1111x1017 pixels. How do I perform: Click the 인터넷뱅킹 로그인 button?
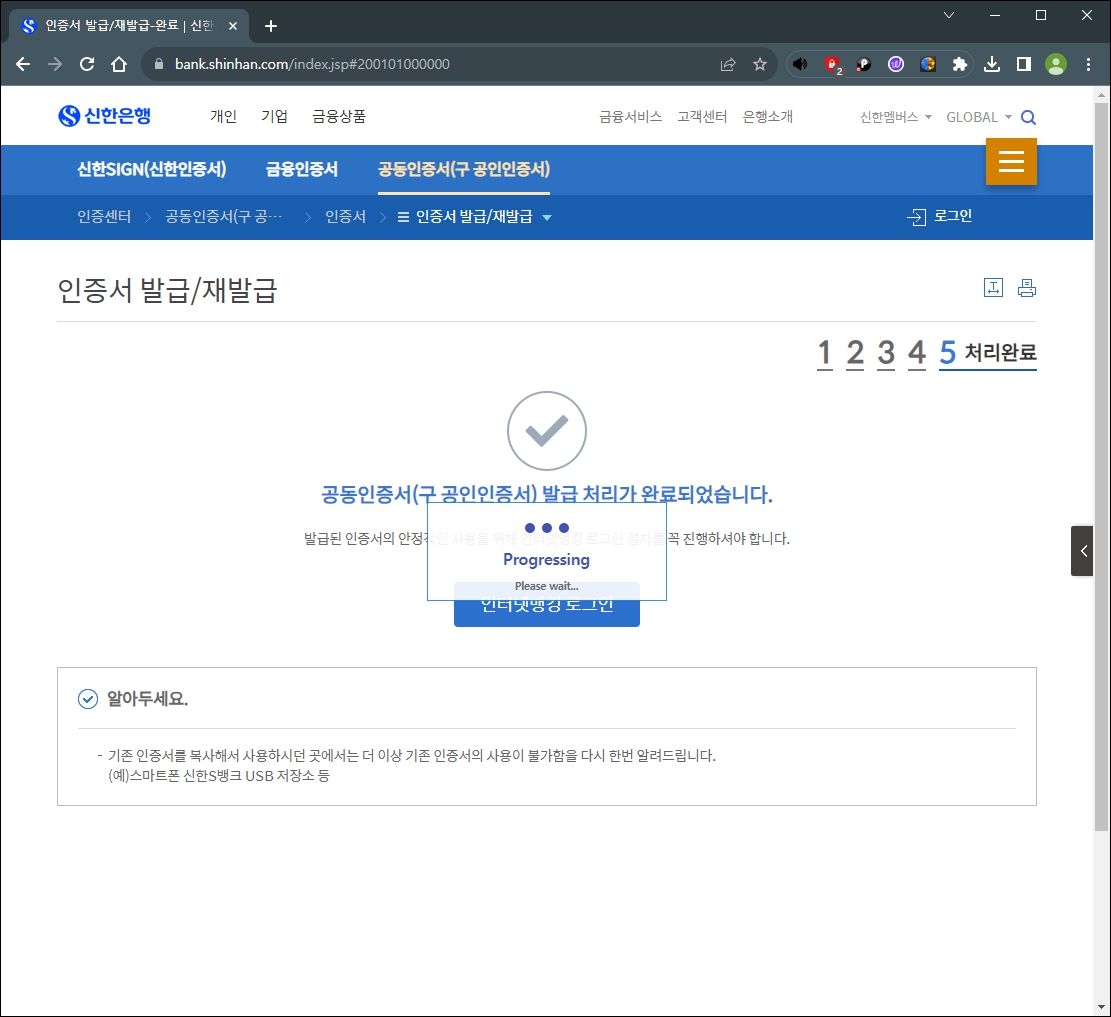[546, 612]
